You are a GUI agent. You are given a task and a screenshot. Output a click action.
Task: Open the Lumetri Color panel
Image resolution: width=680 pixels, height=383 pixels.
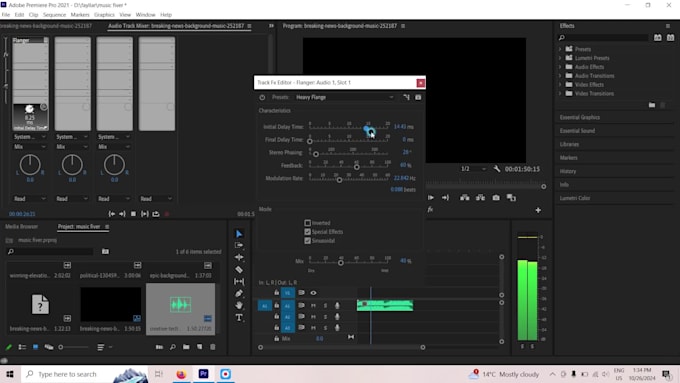pos(575,198)
